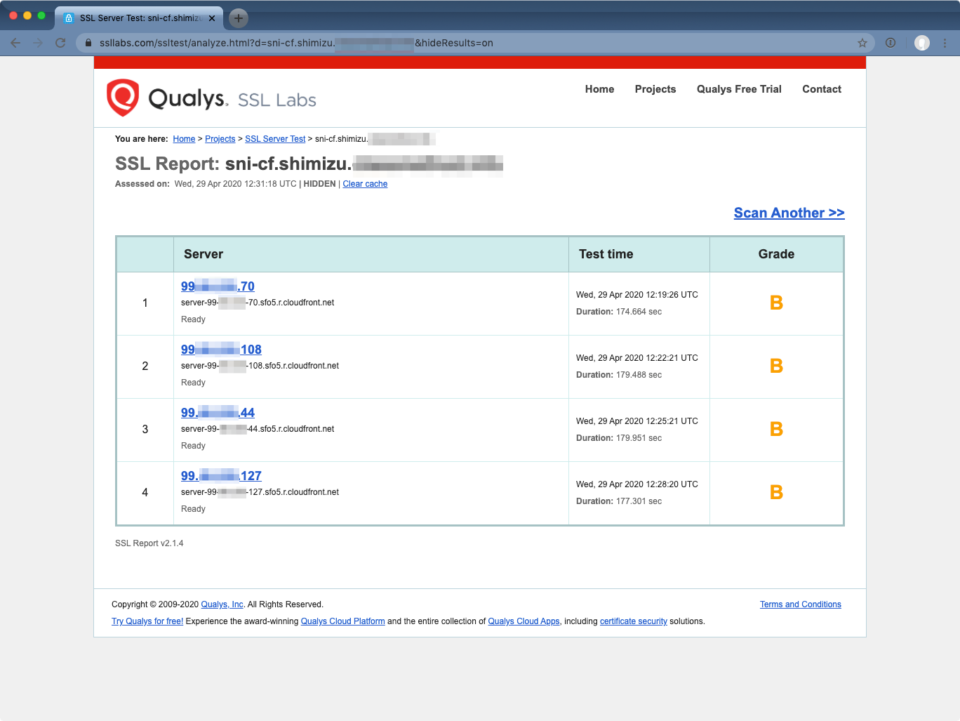Click the browser back arrow

pyautogui.click(x=16, y=43)
